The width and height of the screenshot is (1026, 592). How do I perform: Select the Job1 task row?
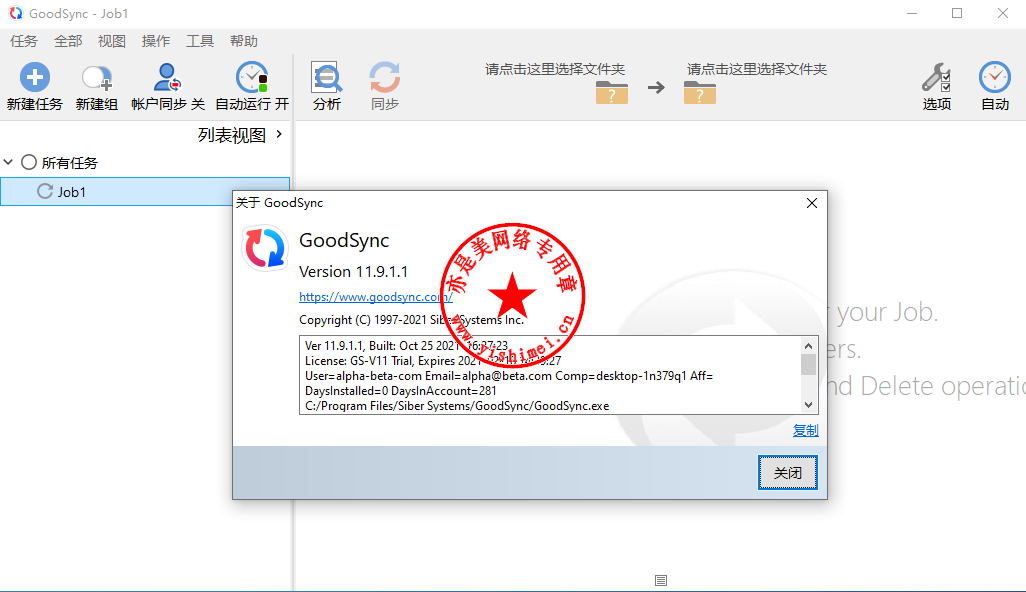tap(145, 192)
